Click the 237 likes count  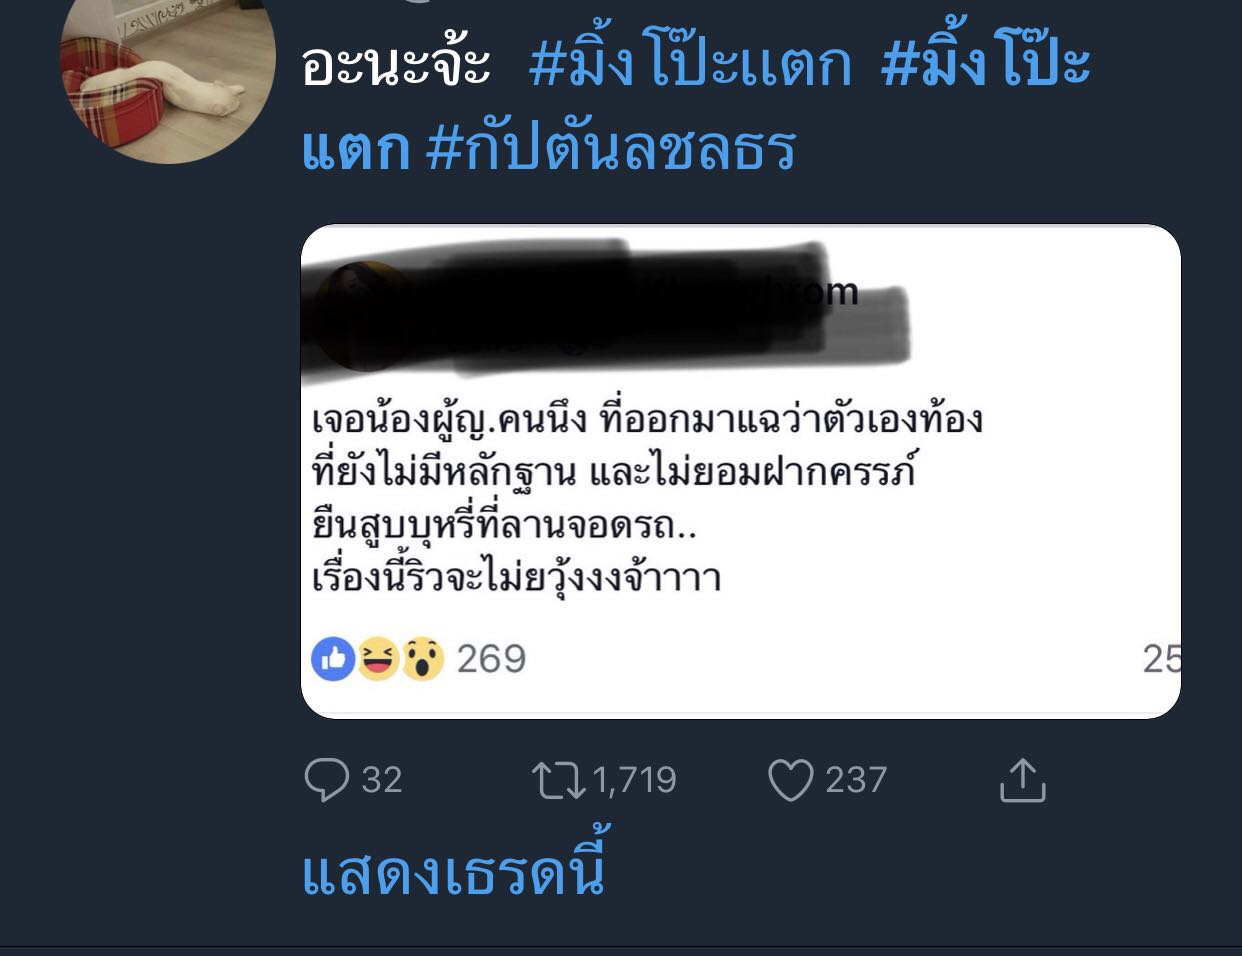tap(856, 780)
